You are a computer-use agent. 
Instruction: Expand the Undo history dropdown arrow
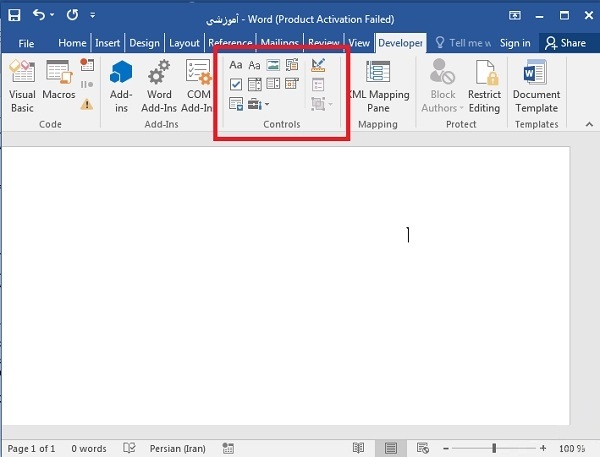coord(50,16)
